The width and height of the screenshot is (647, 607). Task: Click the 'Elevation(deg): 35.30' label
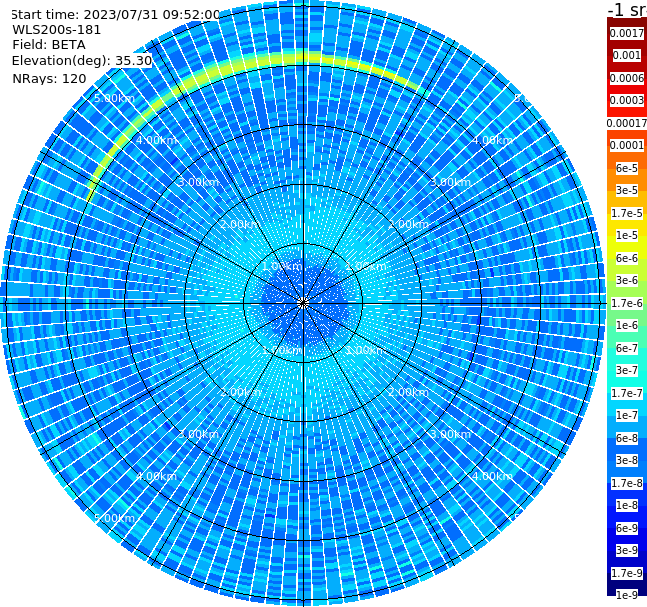pos(82,61)
